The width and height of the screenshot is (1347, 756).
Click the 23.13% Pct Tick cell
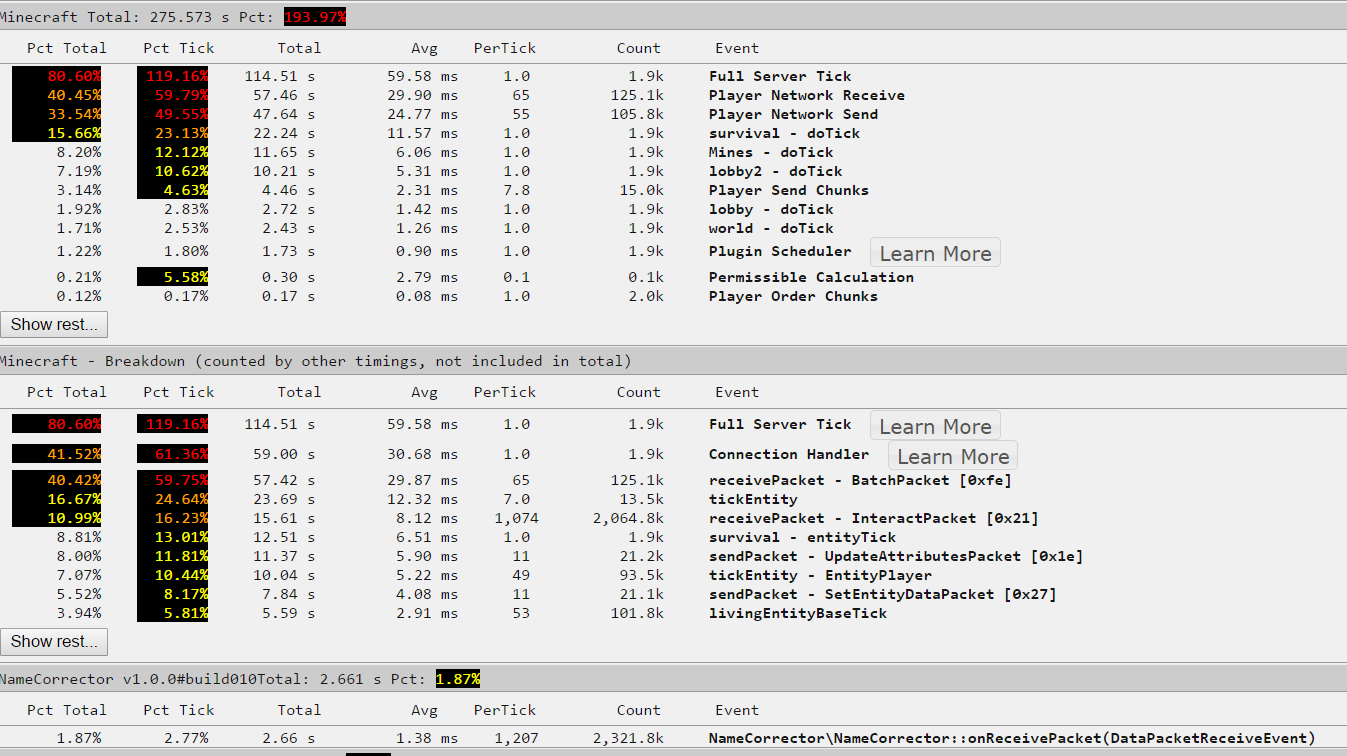(173, 133)
